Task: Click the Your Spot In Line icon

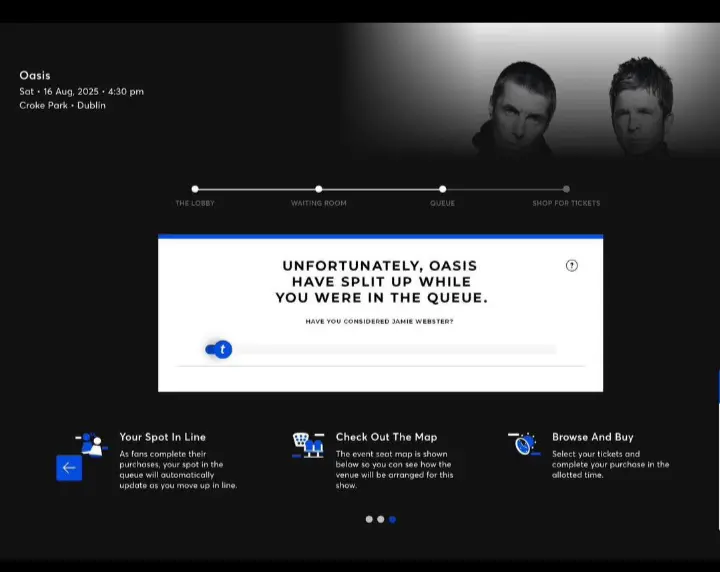Action: tap(92, 444)
